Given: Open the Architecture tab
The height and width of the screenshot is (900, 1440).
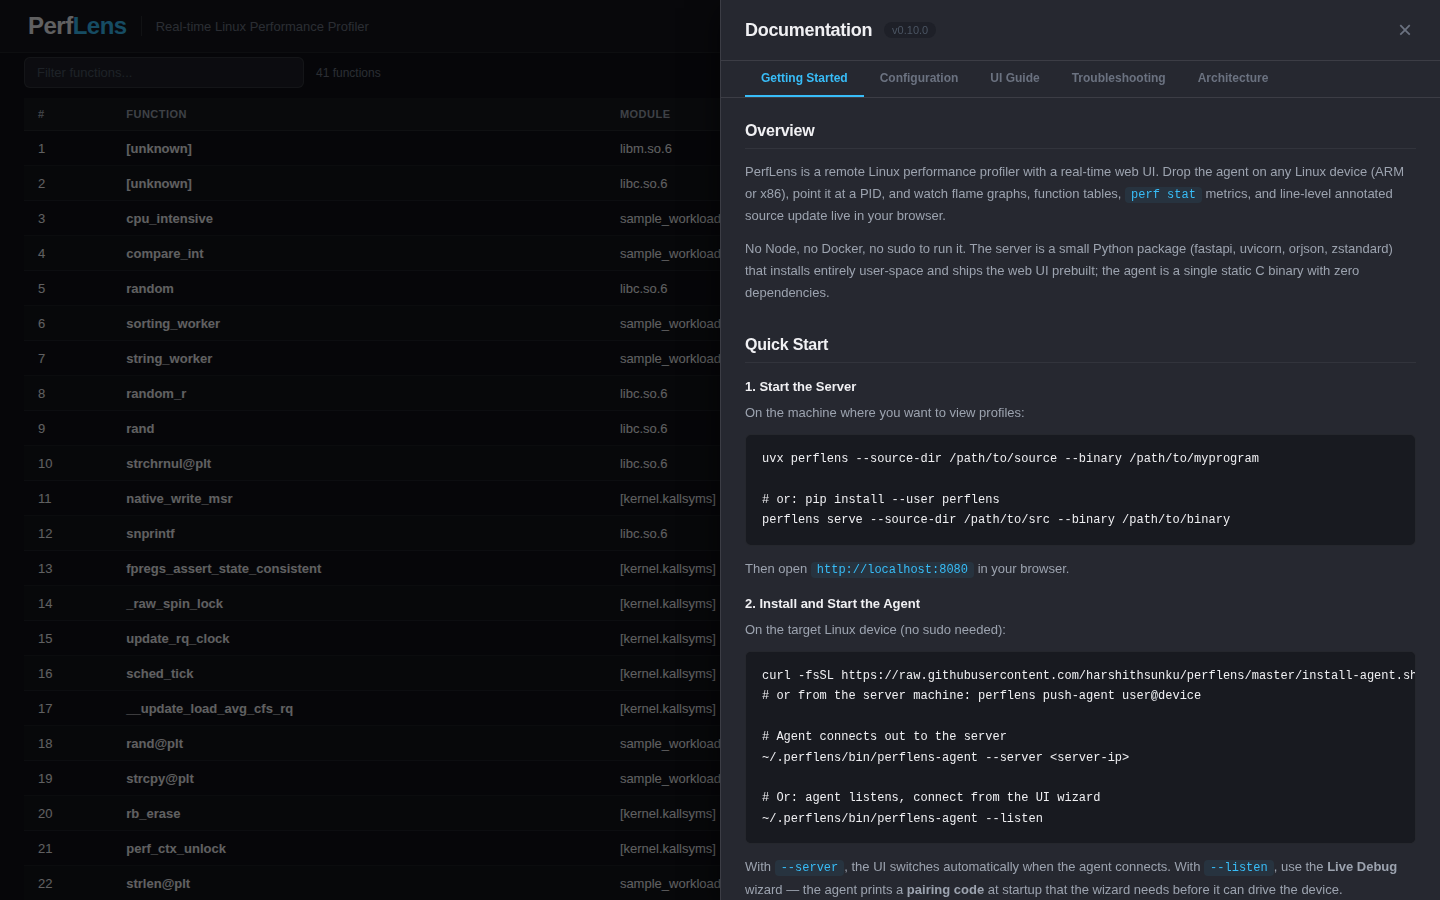Looking at the screenshot, I should (x=1233, y=78).
